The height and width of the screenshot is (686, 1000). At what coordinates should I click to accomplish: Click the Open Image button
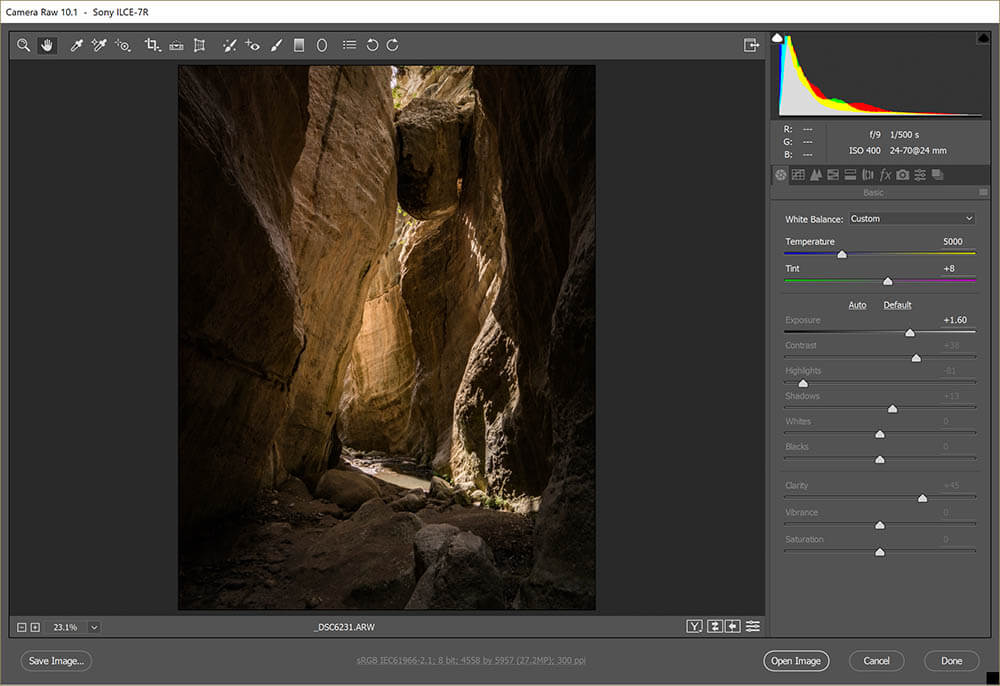pyautogui.click(x=796, y=661)
